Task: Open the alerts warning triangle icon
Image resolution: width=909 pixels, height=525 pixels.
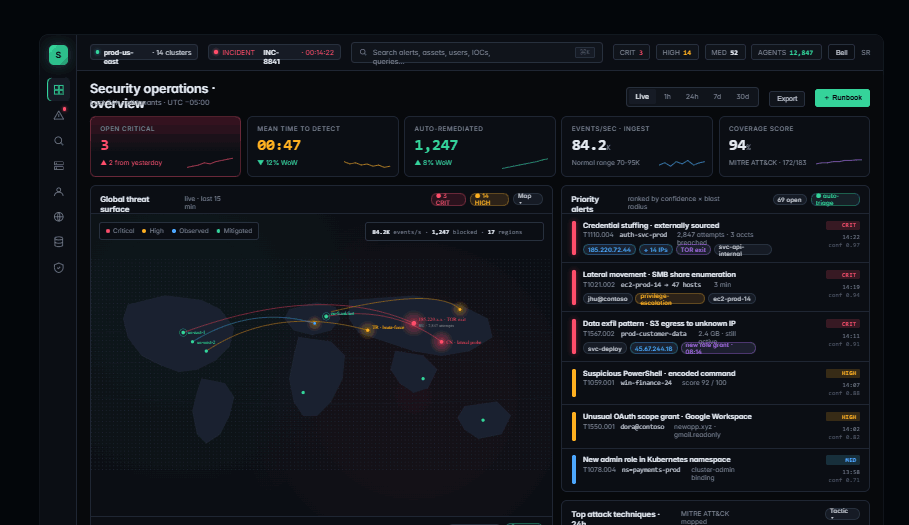Action: 59,115
